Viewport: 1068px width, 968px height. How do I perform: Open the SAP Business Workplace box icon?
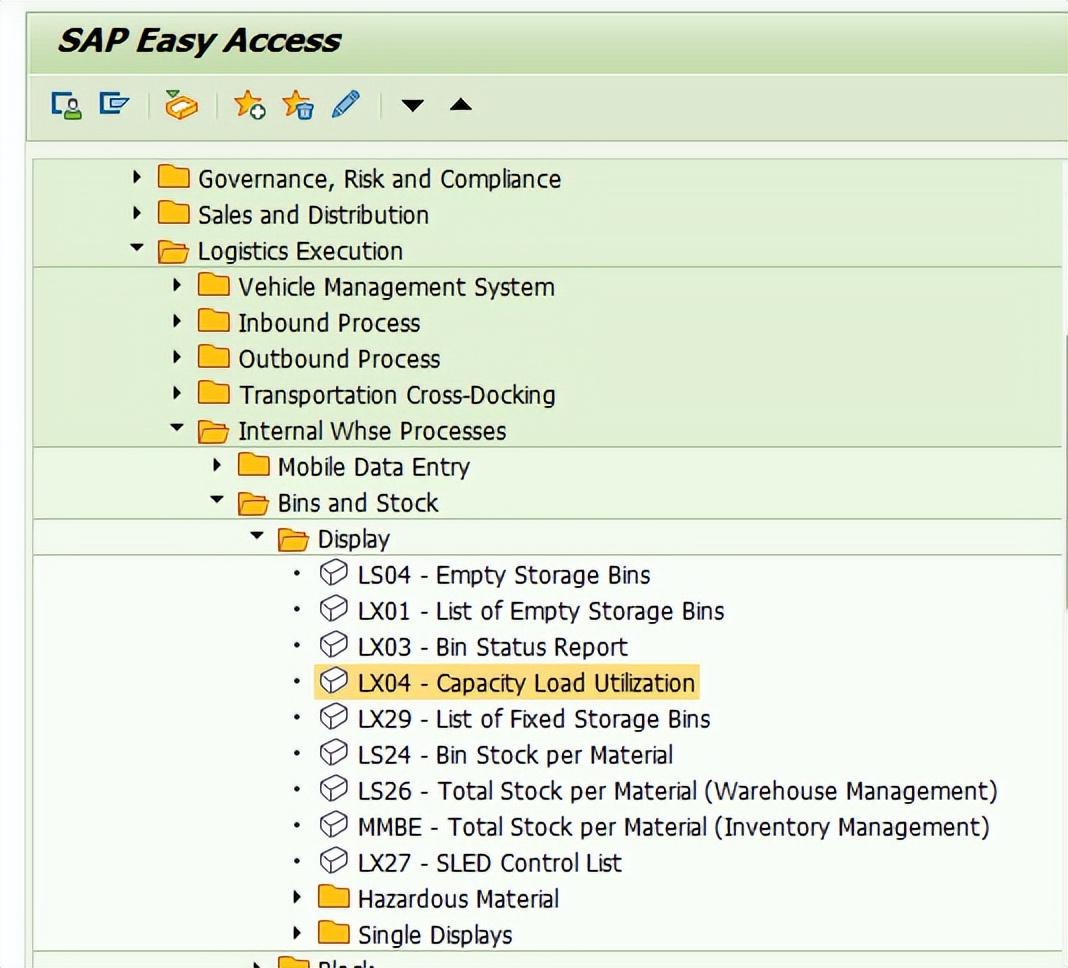click(x=180, y=104)
